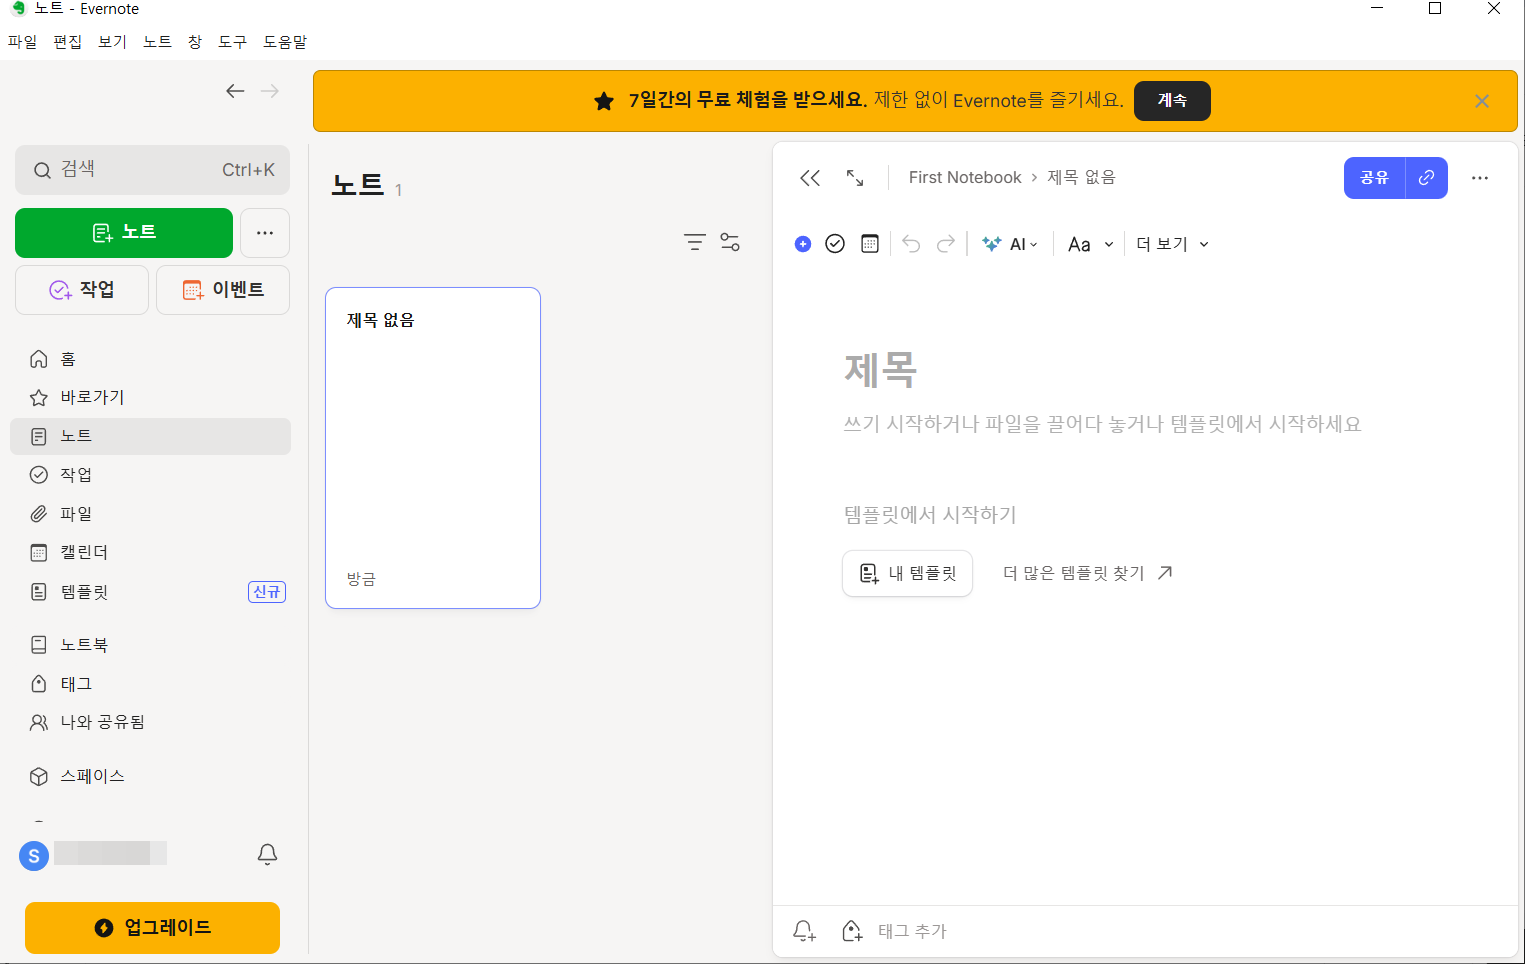
Task: Open the Aa text style dropdown
Action: [1090, 244]
